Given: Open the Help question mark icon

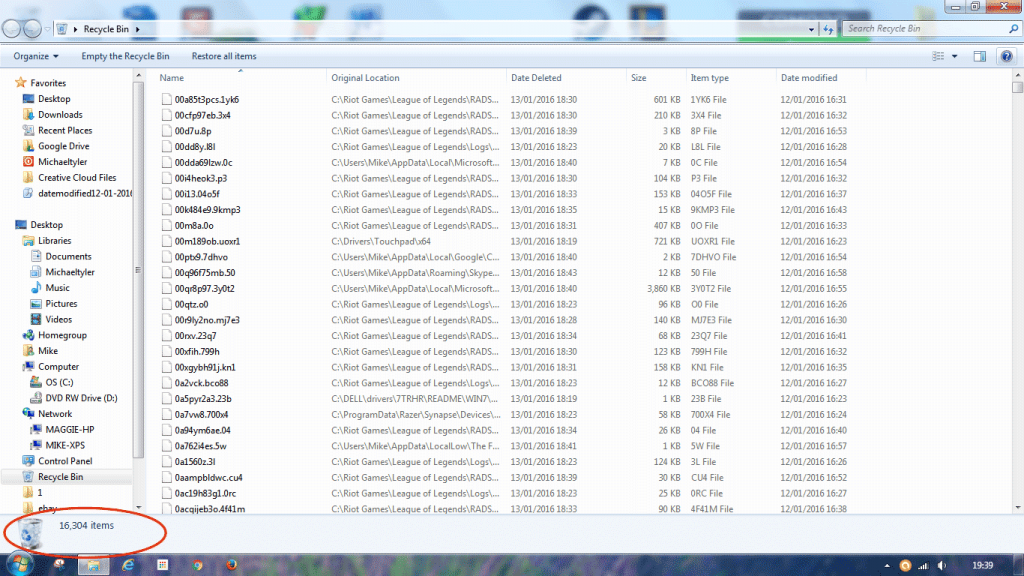Looking at the screenshot, I should (x=1006, y=57).
